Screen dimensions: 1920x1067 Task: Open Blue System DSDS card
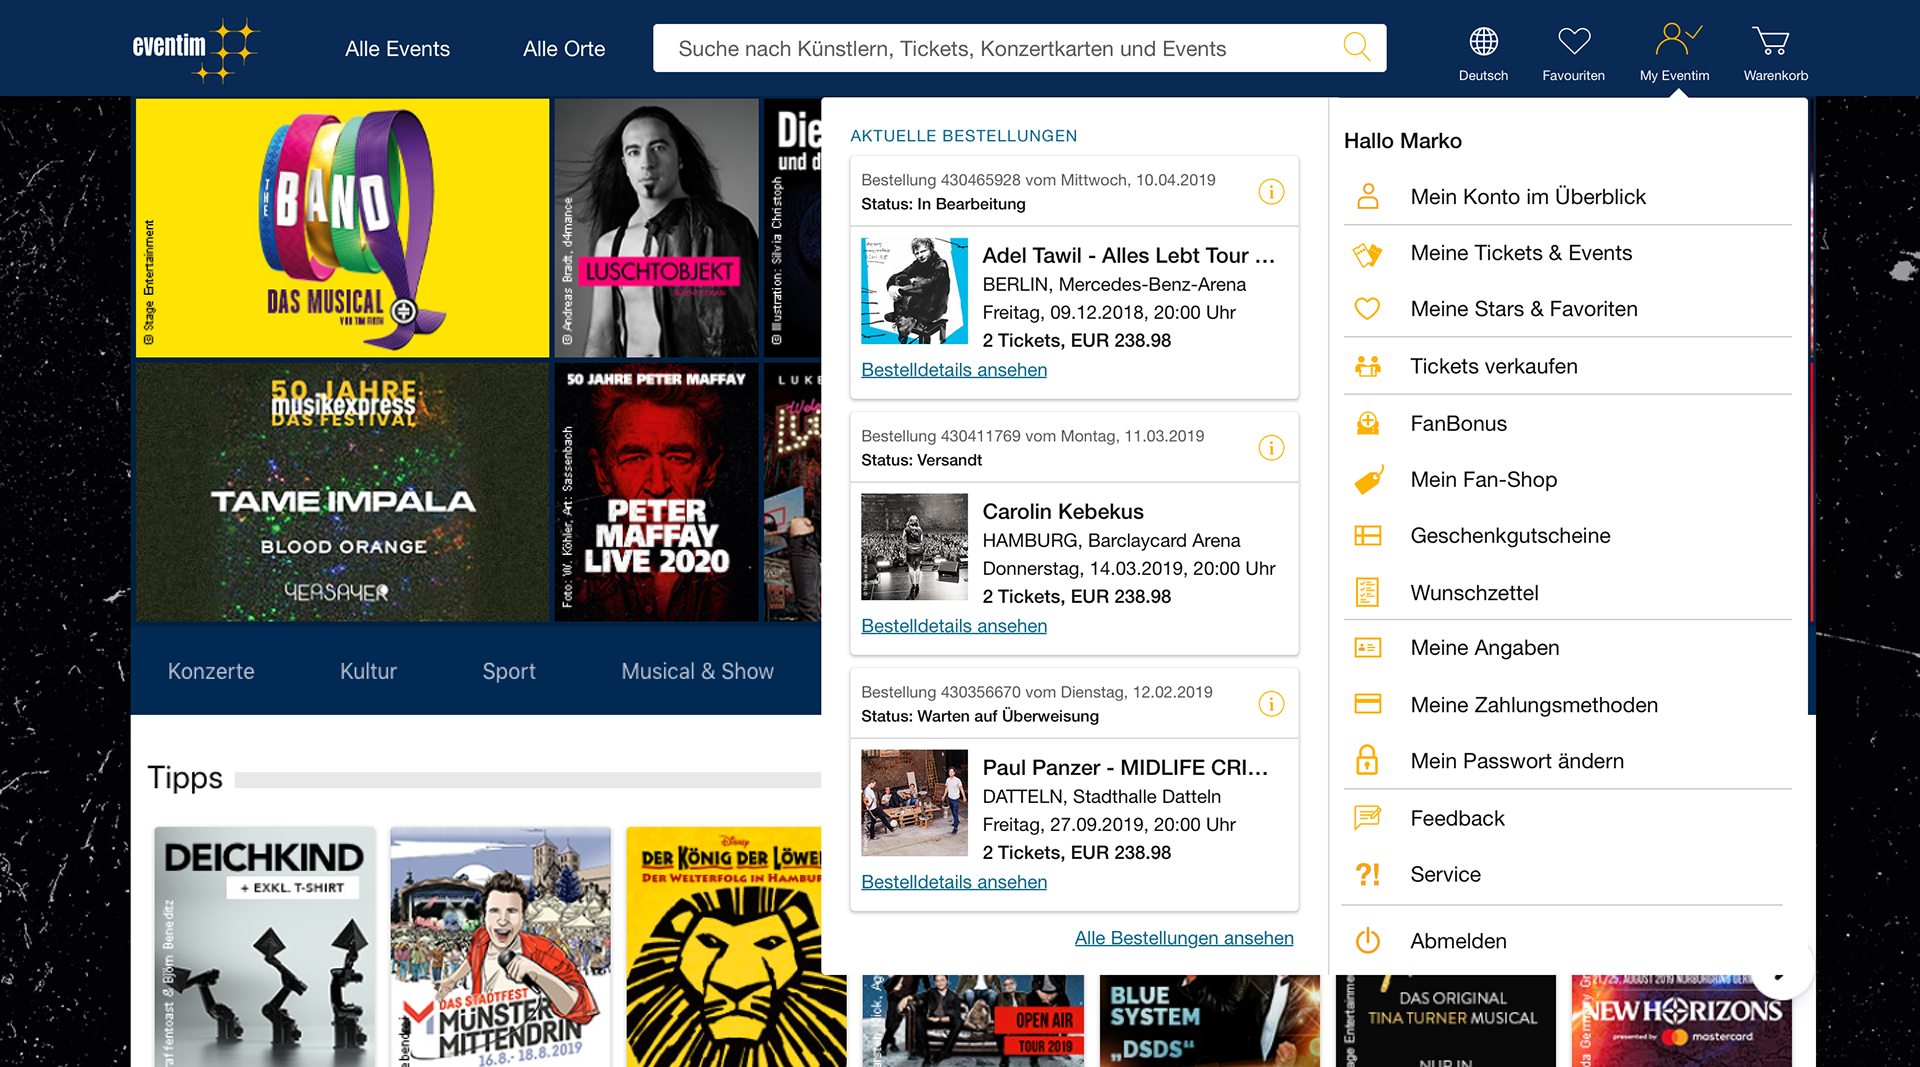click(x=1209, y=1021)
